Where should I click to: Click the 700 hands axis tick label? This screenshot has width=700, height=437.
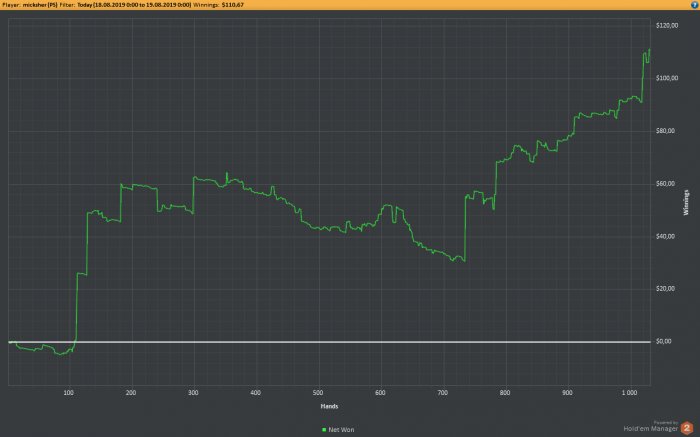442,393
